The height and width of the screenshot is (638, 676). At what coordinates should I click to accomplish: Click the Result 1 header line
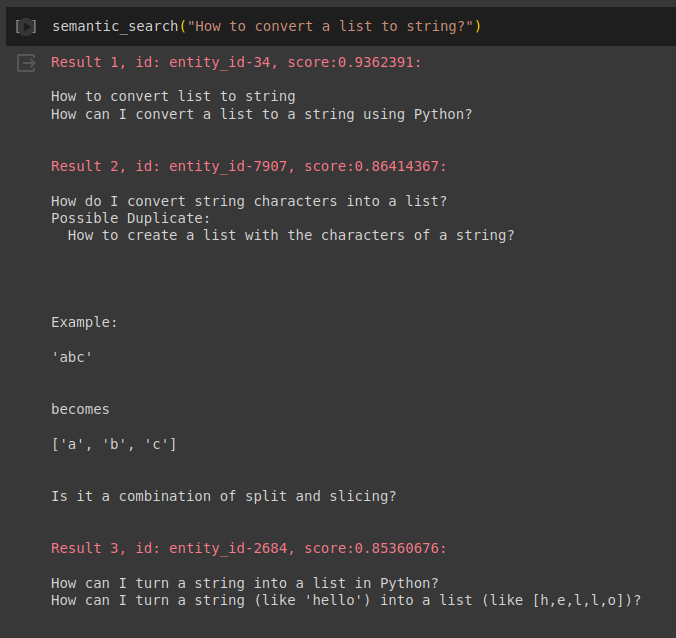236,62
